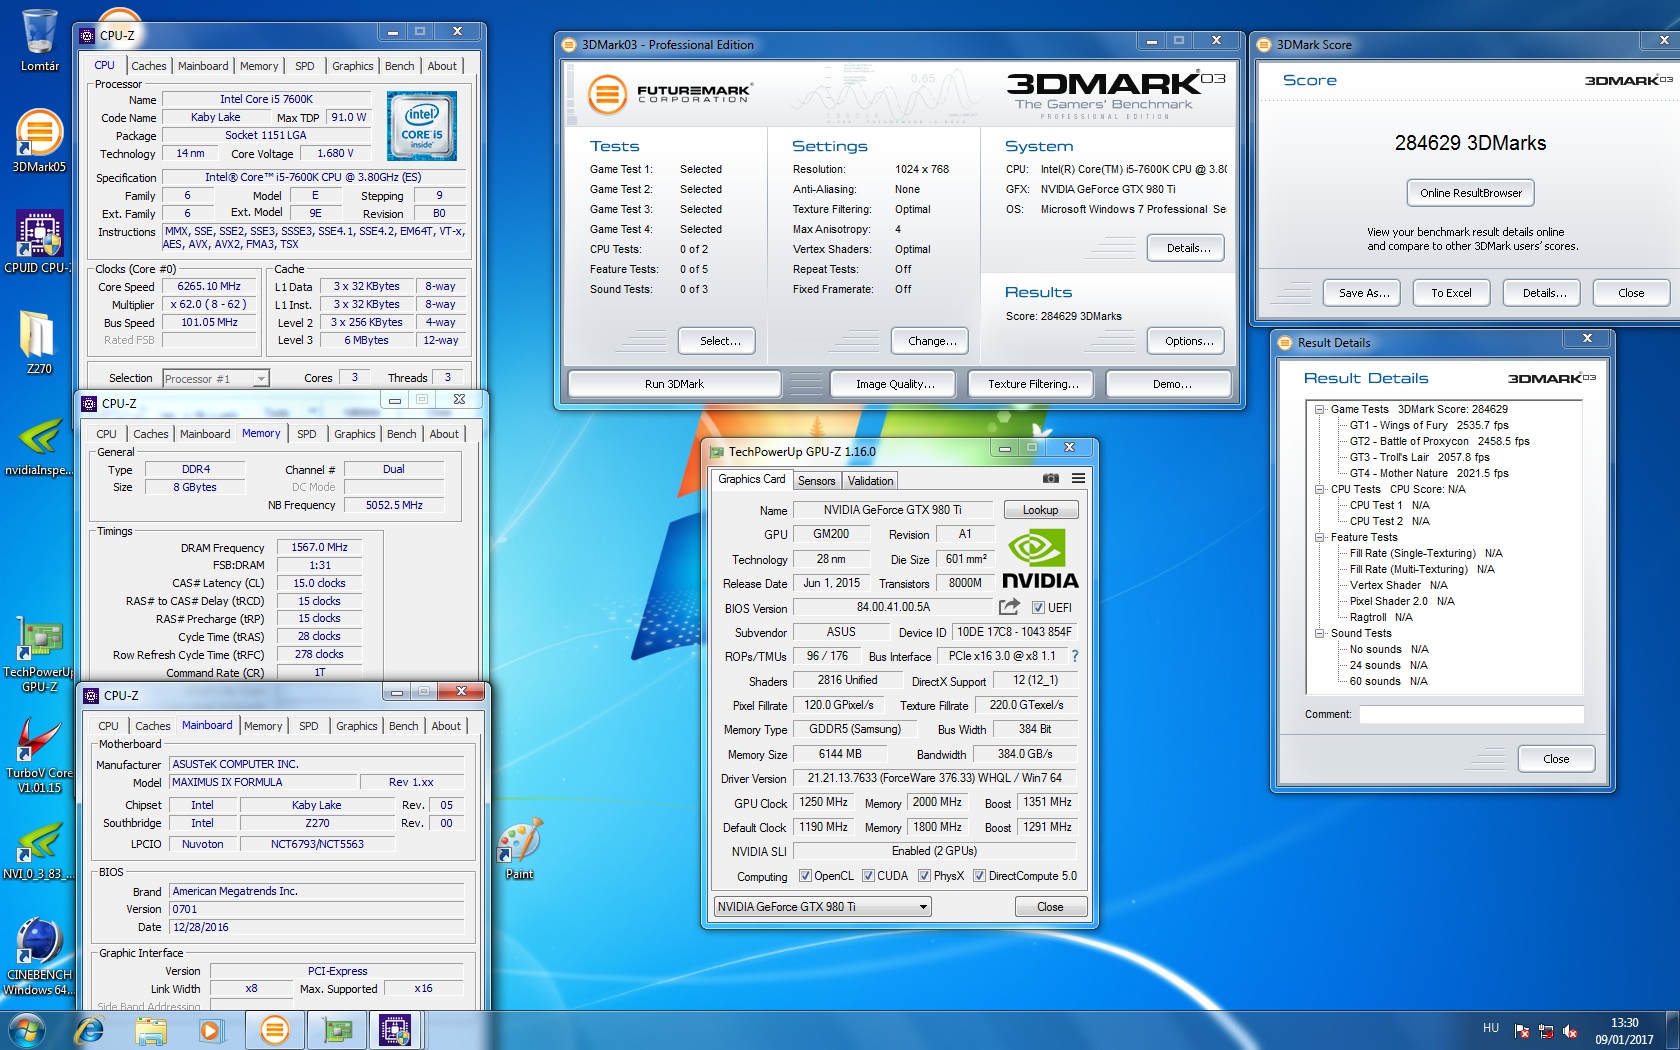1680x1050 pixels.
Task: Collapse the Sound Tests tree node
Action: (1320, 633)
